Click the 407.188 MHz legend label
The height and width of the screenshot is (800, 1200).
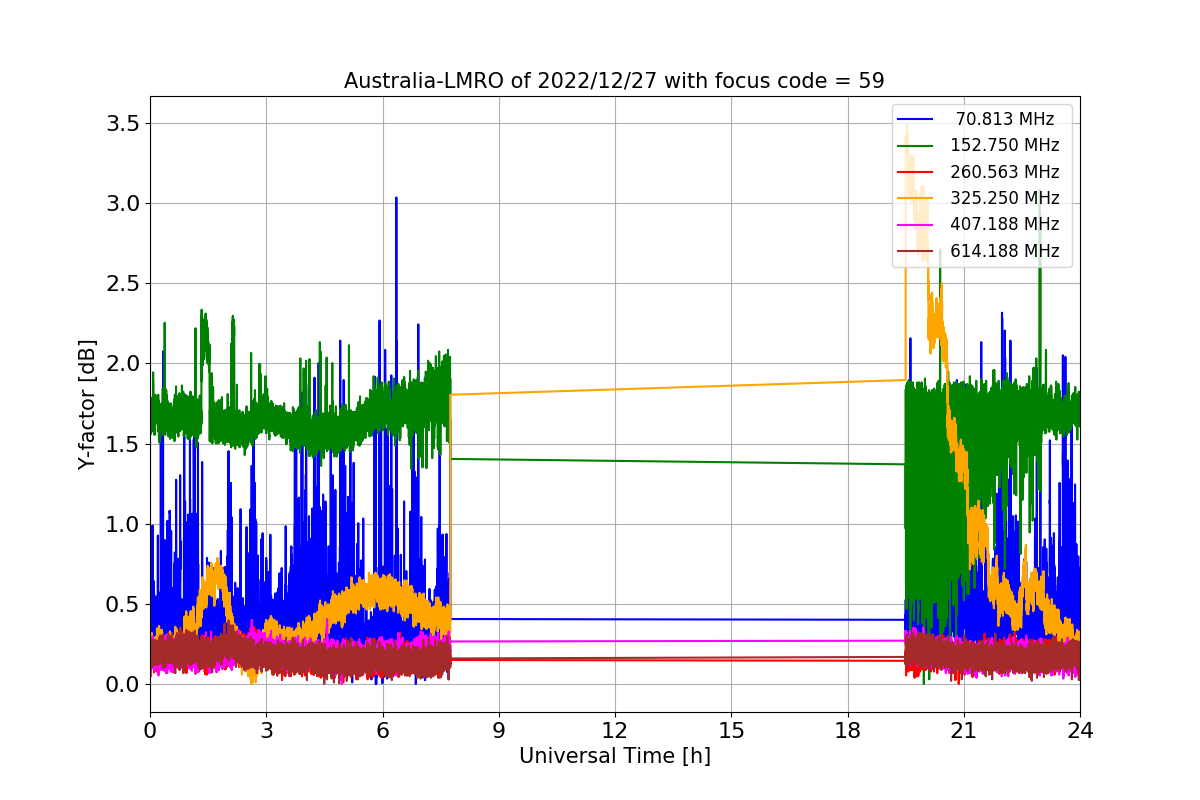point(1005,224)
